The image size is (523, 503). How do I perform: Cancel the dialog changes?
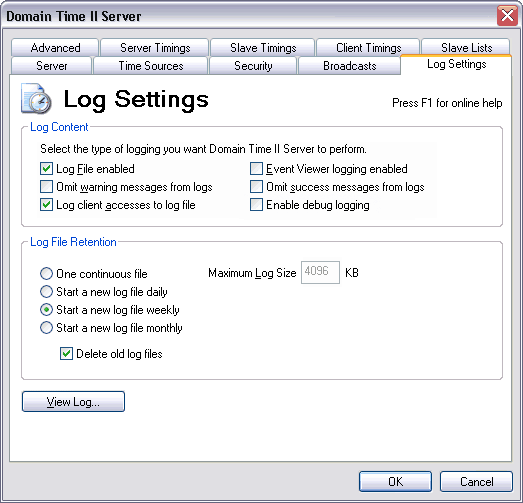click(476, 482)
